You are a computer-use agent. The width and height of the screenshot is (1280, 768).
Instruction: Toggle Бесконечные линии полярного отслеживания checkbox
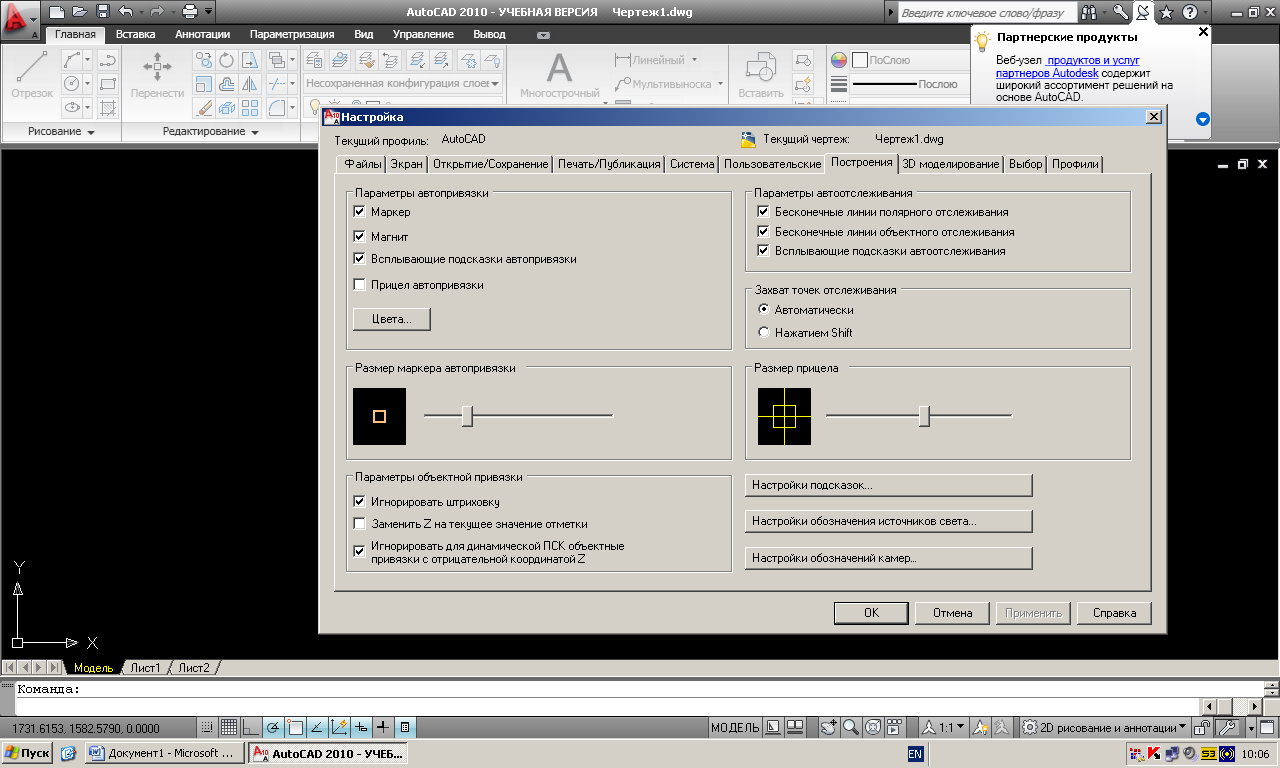point(764,212)
